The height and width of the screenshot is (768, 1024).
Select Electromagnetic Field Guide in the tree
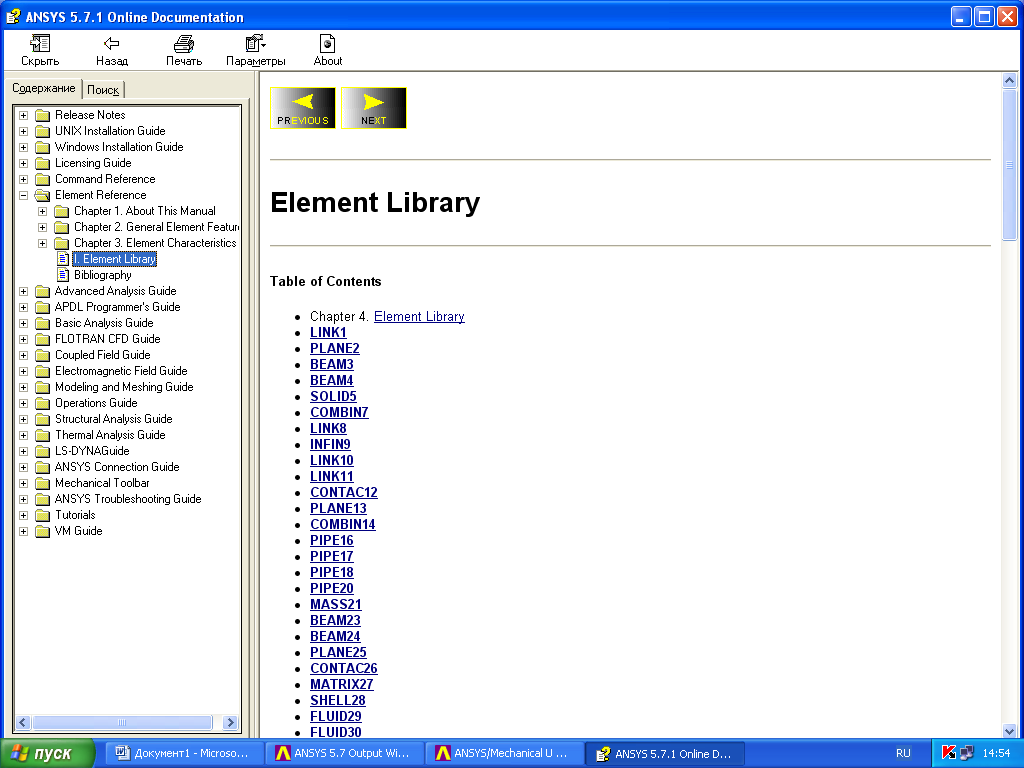121,371
